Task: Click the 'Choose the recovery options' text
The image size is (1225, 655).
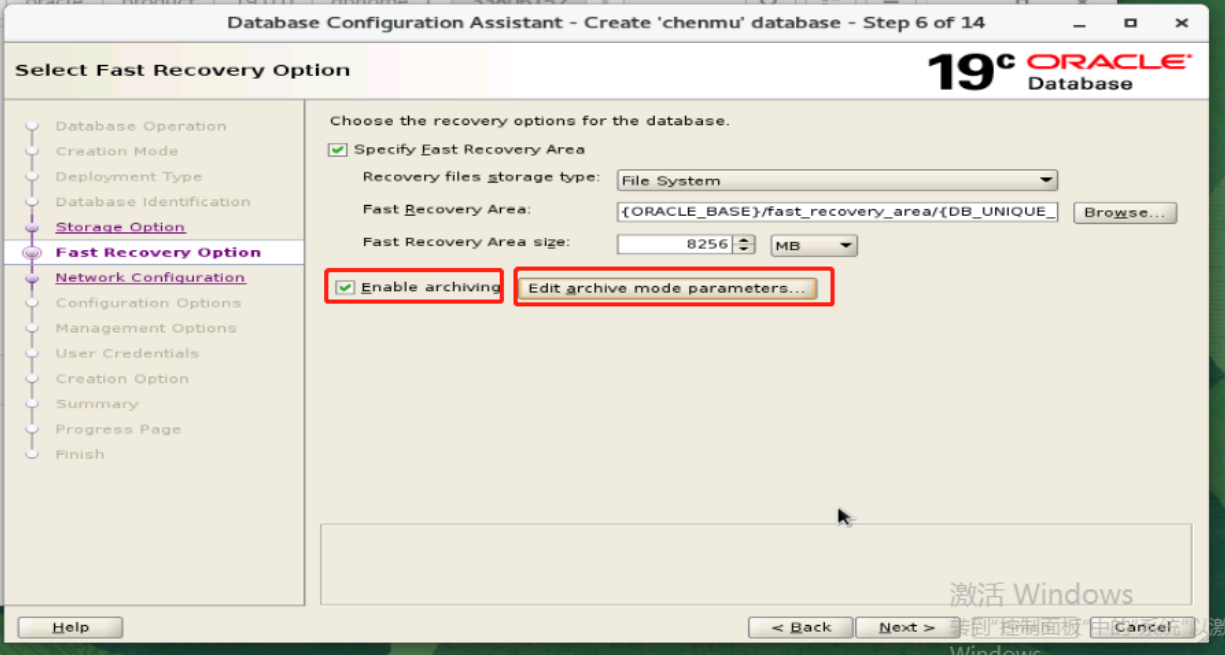Action: pyautogui.click(x=529, y=121)
